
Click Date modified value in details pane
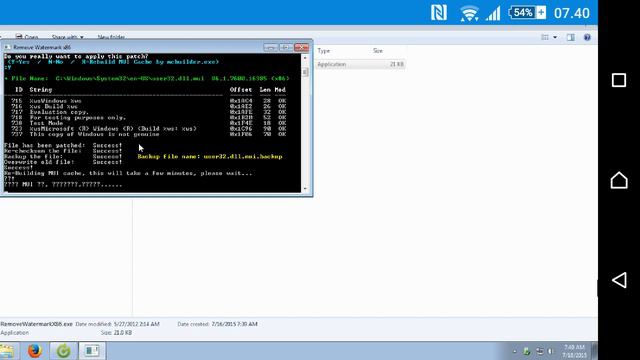tap(137, 324)
